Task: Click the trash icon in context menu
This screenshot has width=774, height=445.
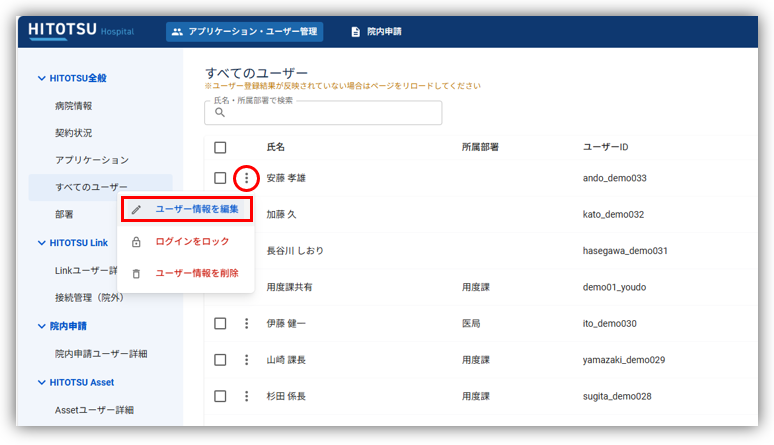Action: (x=137, y=273)
